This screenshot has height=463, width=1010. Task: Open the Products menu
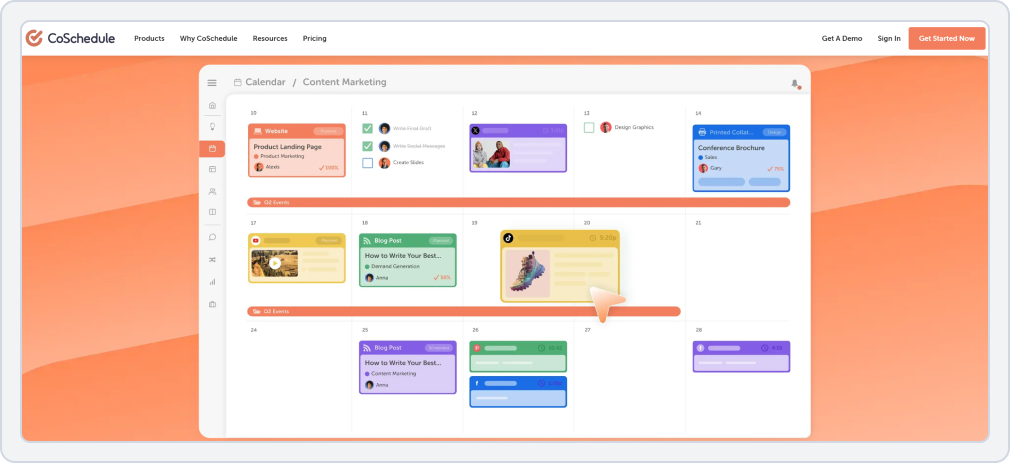point(149,39)
